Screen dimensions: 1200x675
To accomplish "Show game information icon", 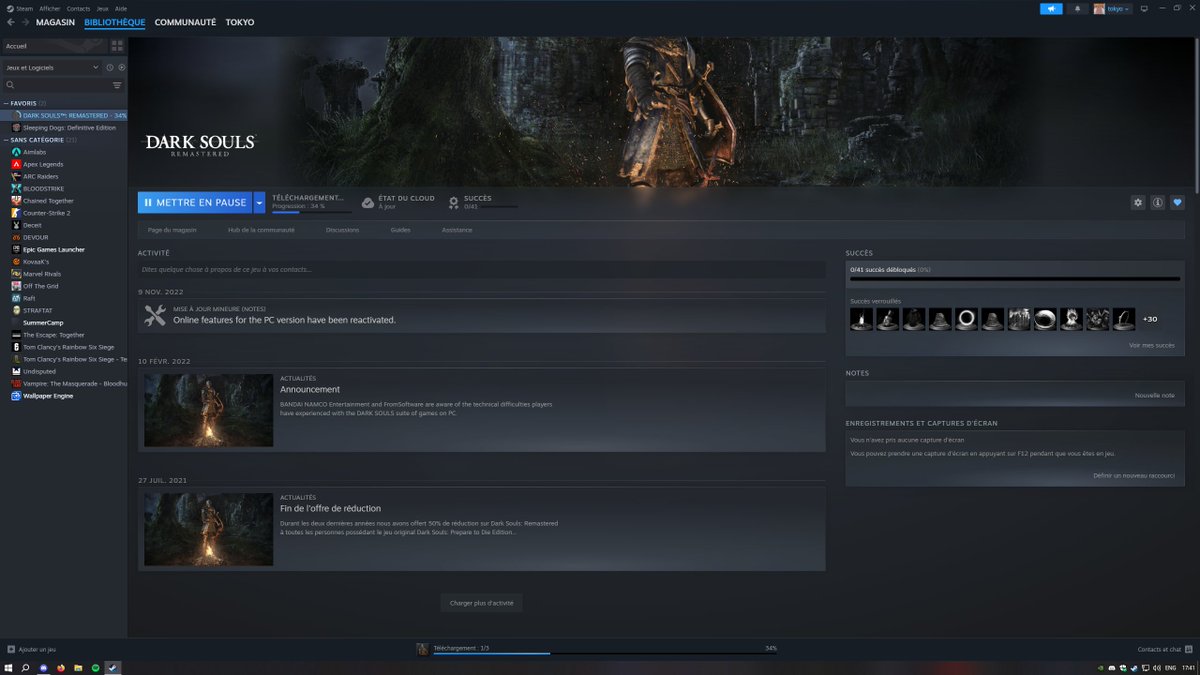I will (x=1157, y=202).
